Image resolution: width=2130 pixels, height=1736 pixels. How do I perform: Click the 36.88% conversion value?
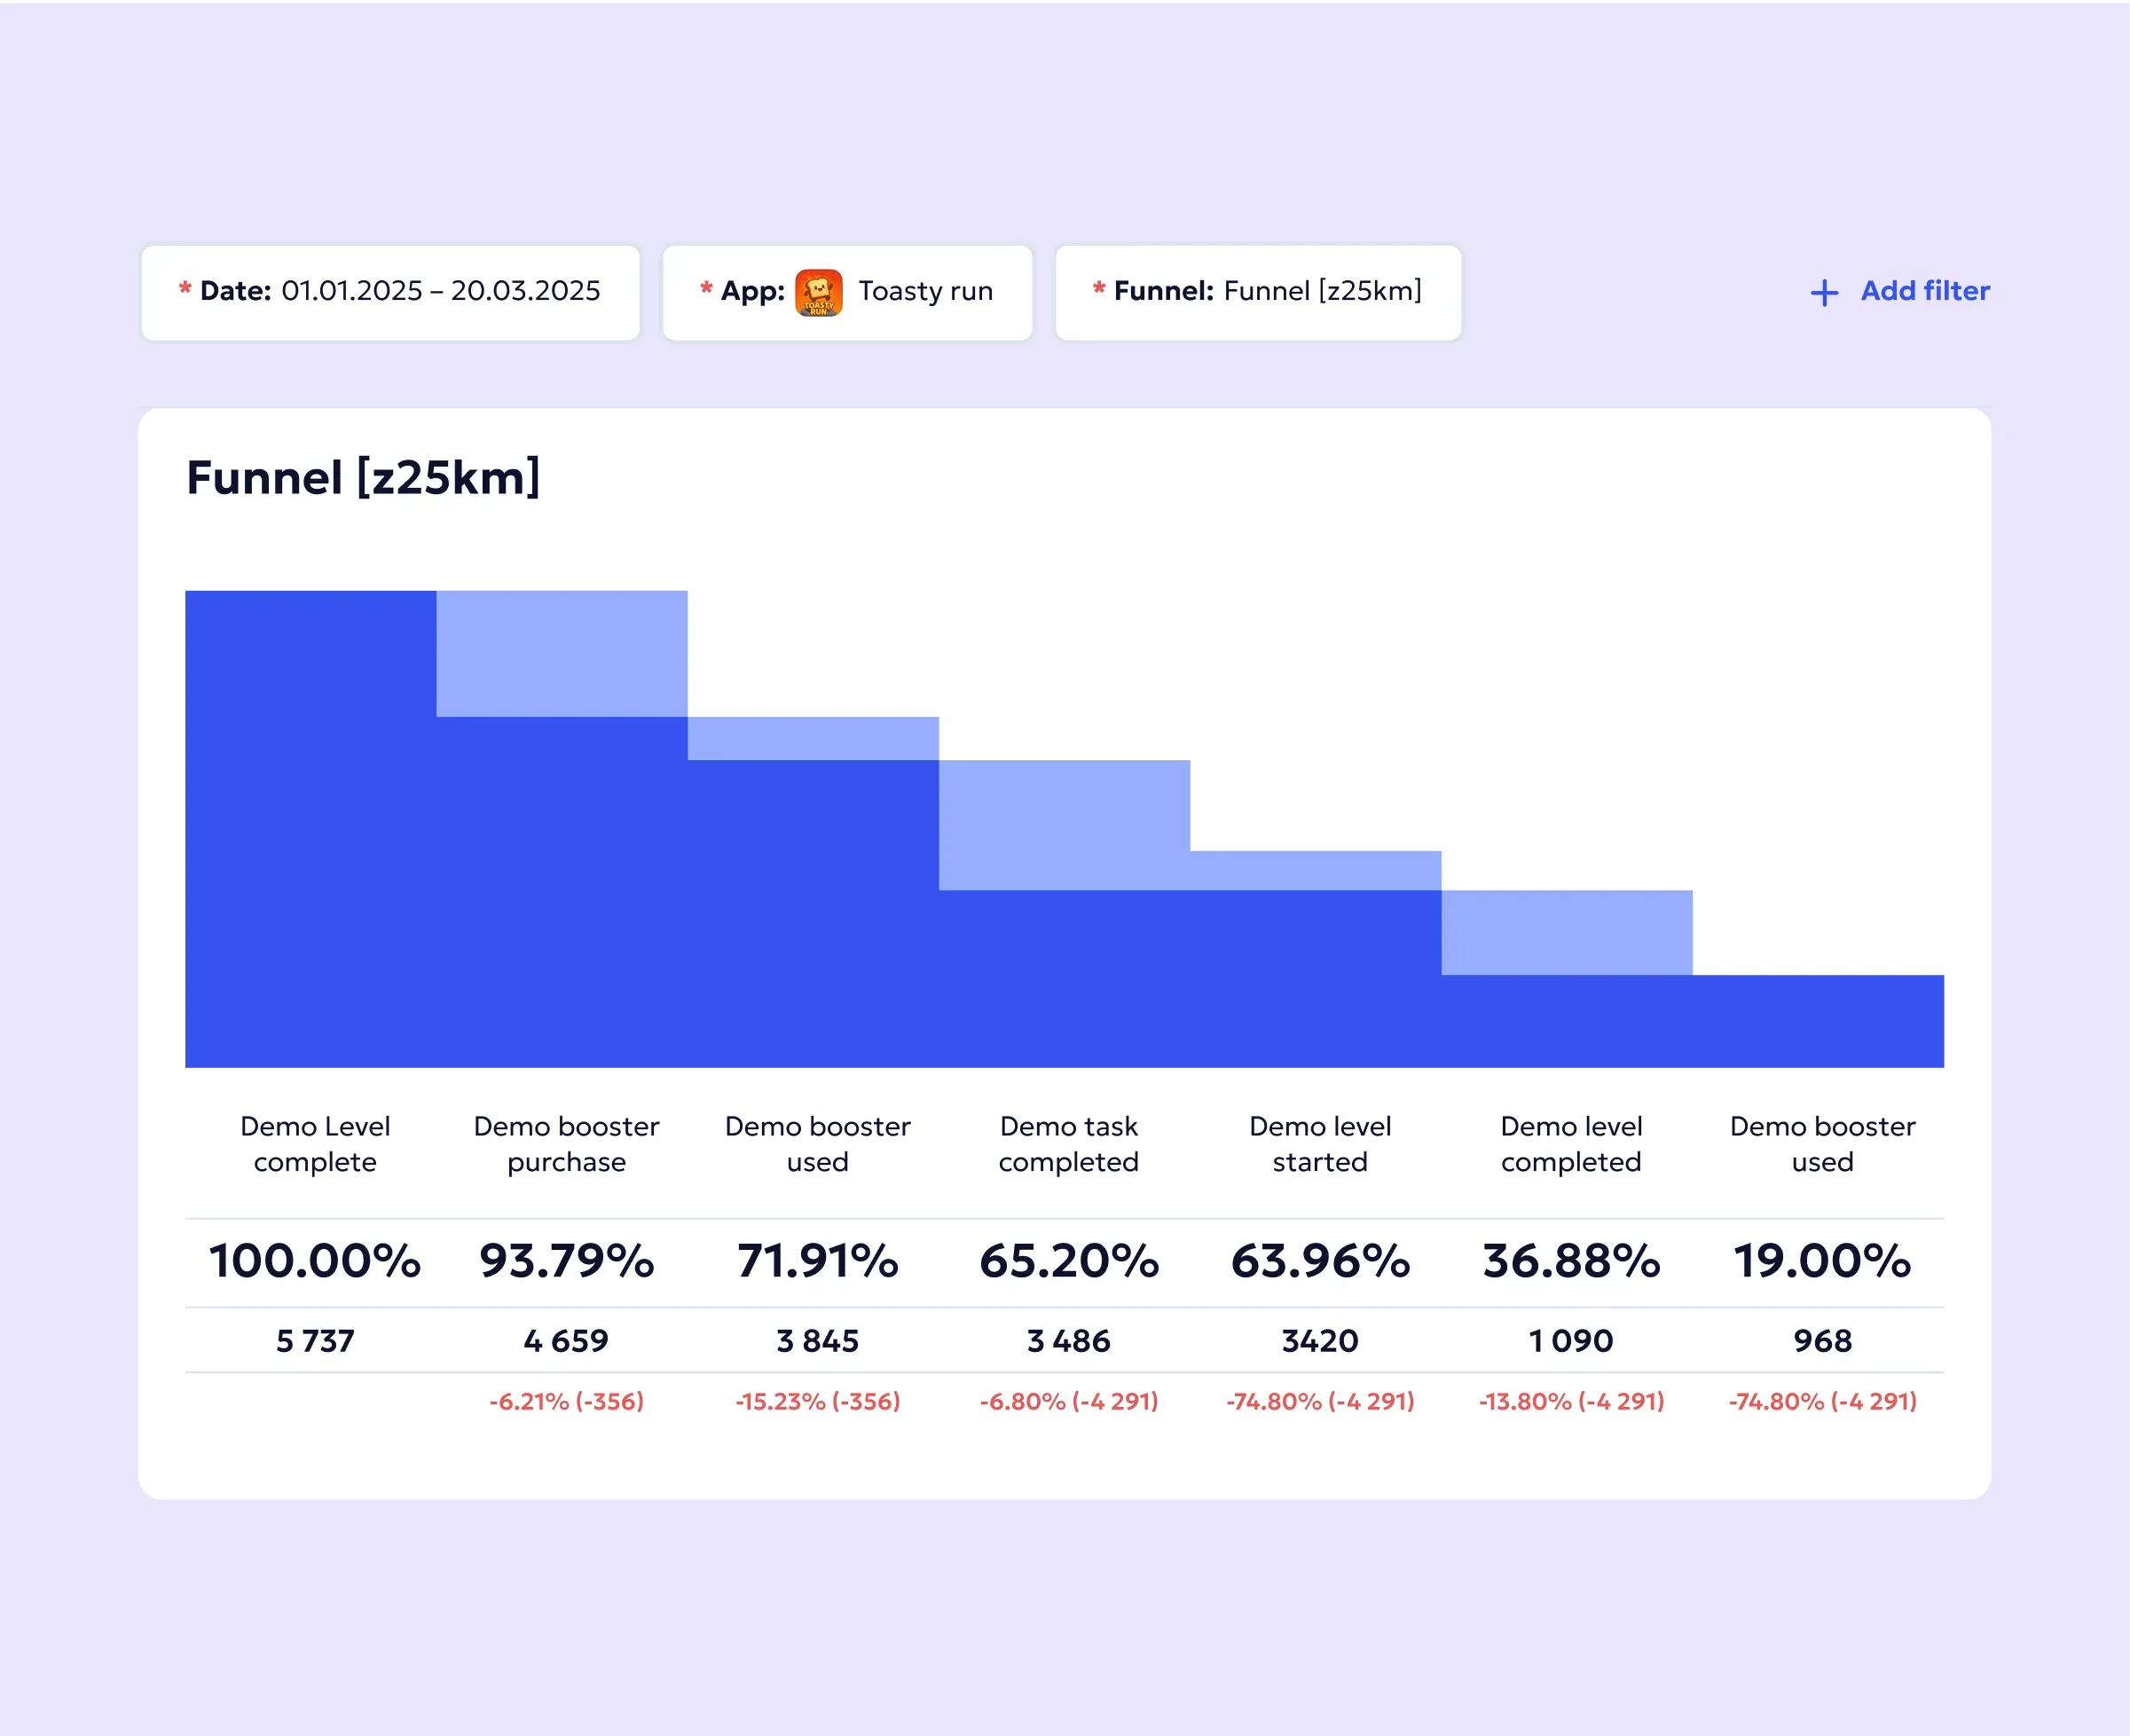click(1570, 1260)
